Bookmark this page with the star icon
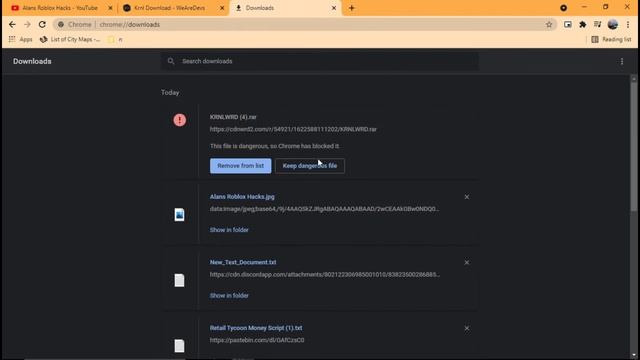This screenshot has width=640, height=360. 549,24
